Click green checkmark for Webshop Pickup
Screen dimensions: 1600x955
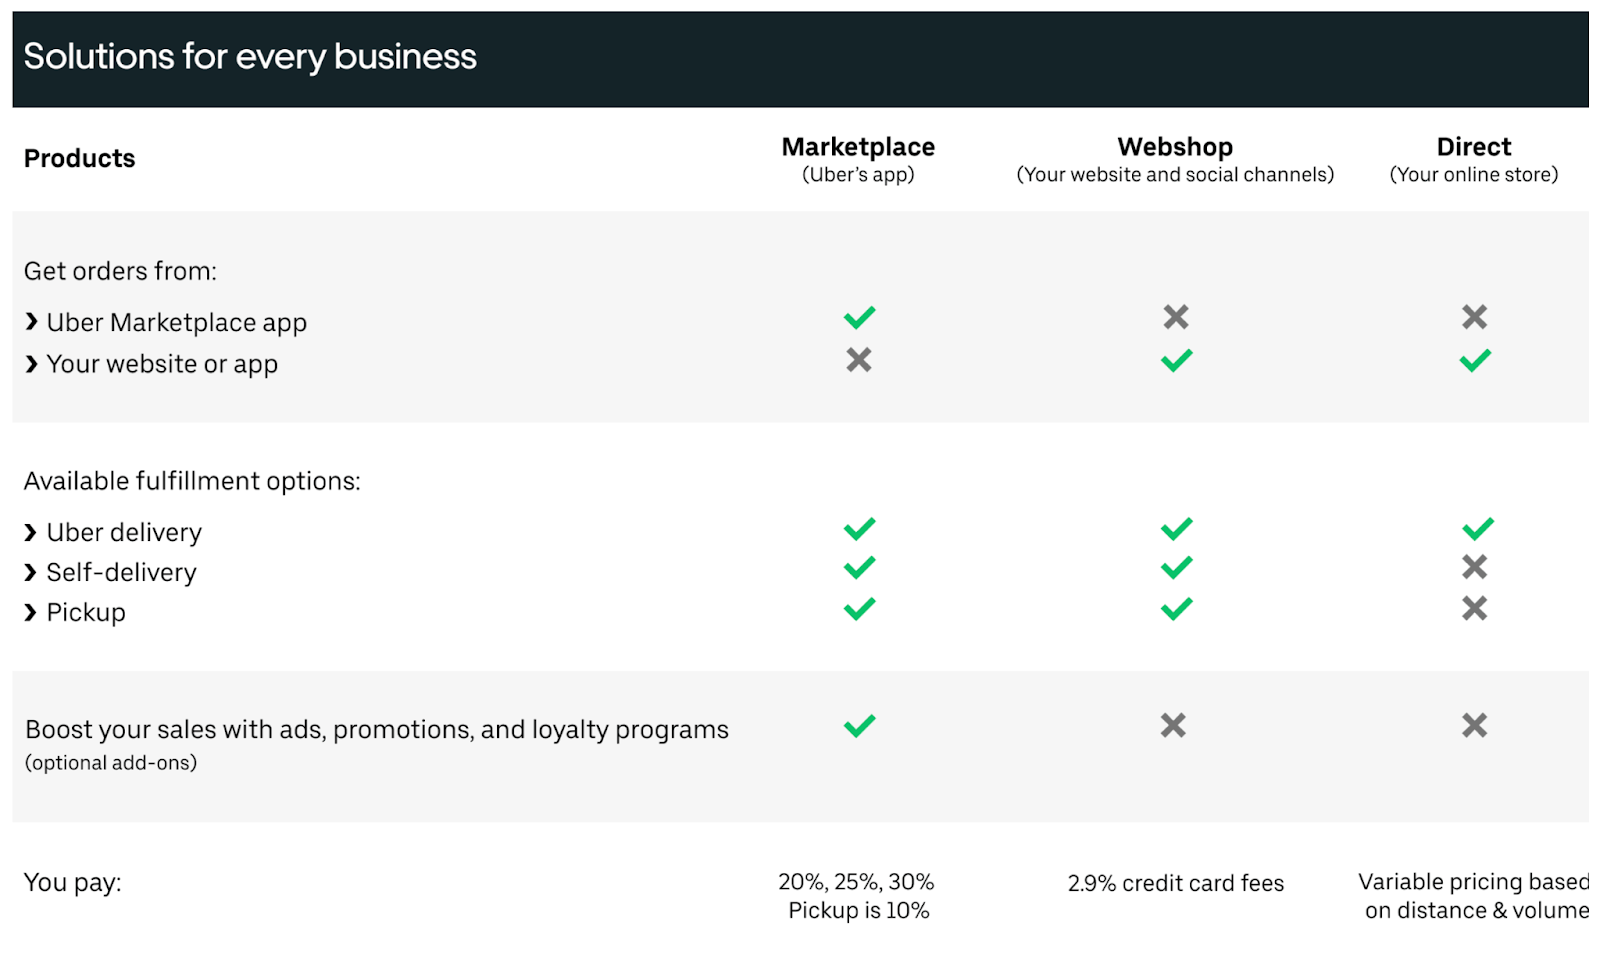coord(1176,608)
